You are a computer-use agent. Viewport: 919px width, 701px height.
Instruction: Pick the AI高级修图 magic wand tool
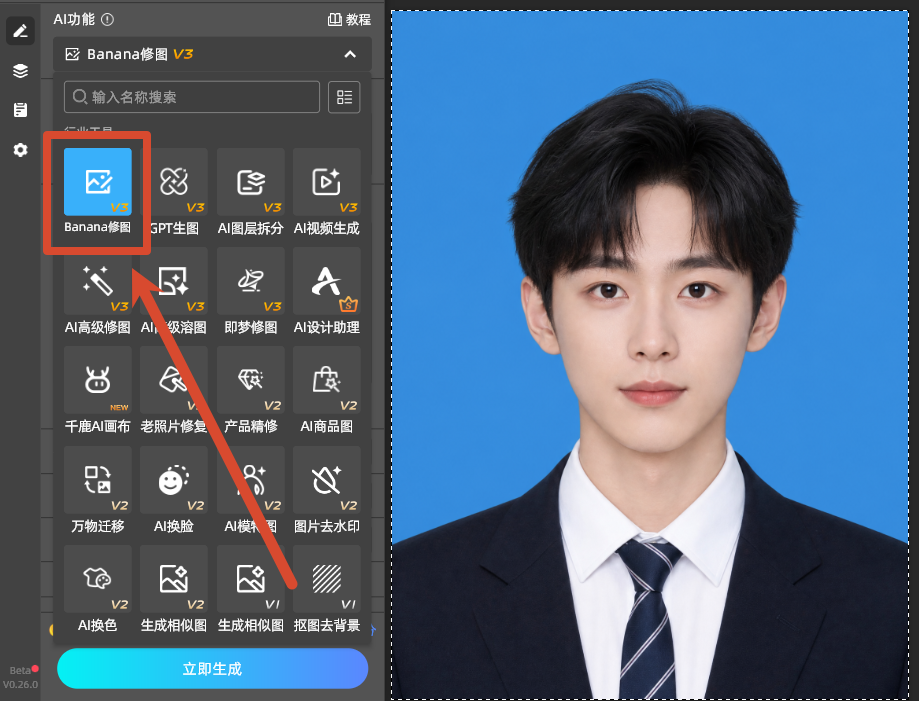[x=98, y=281]
